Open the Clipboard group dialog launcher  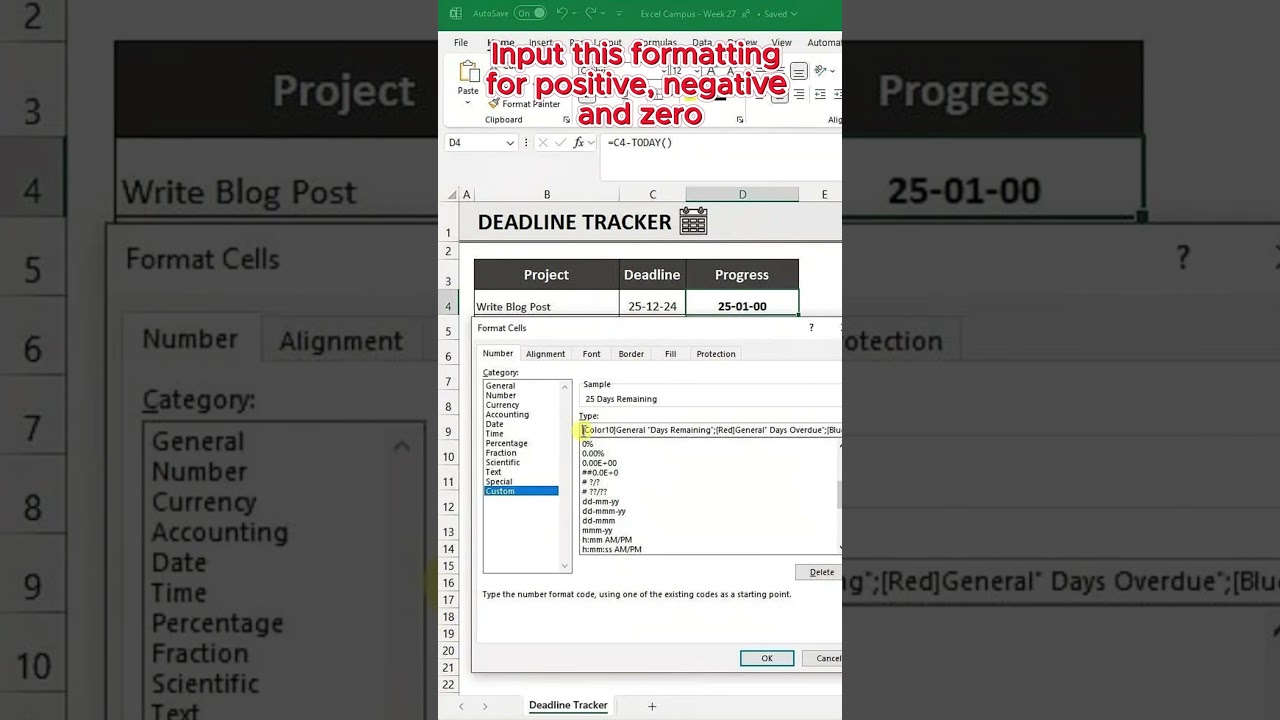566,120
